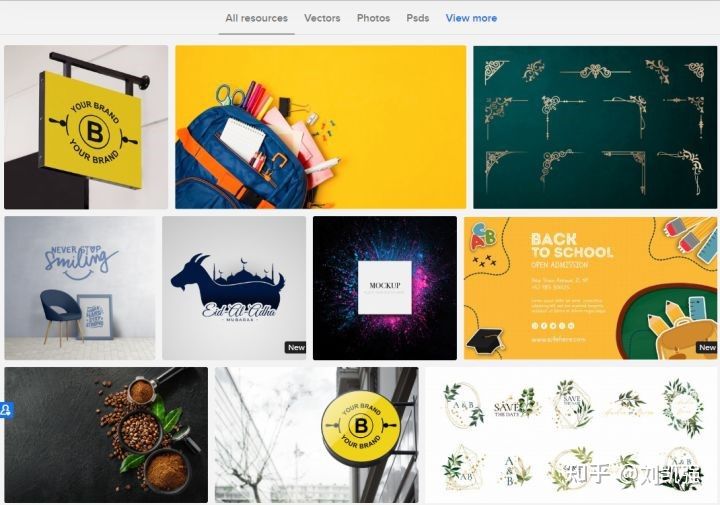Open the blue backpack school supplies photo
The width and height of the screenshot is (720, 505).
321,127
